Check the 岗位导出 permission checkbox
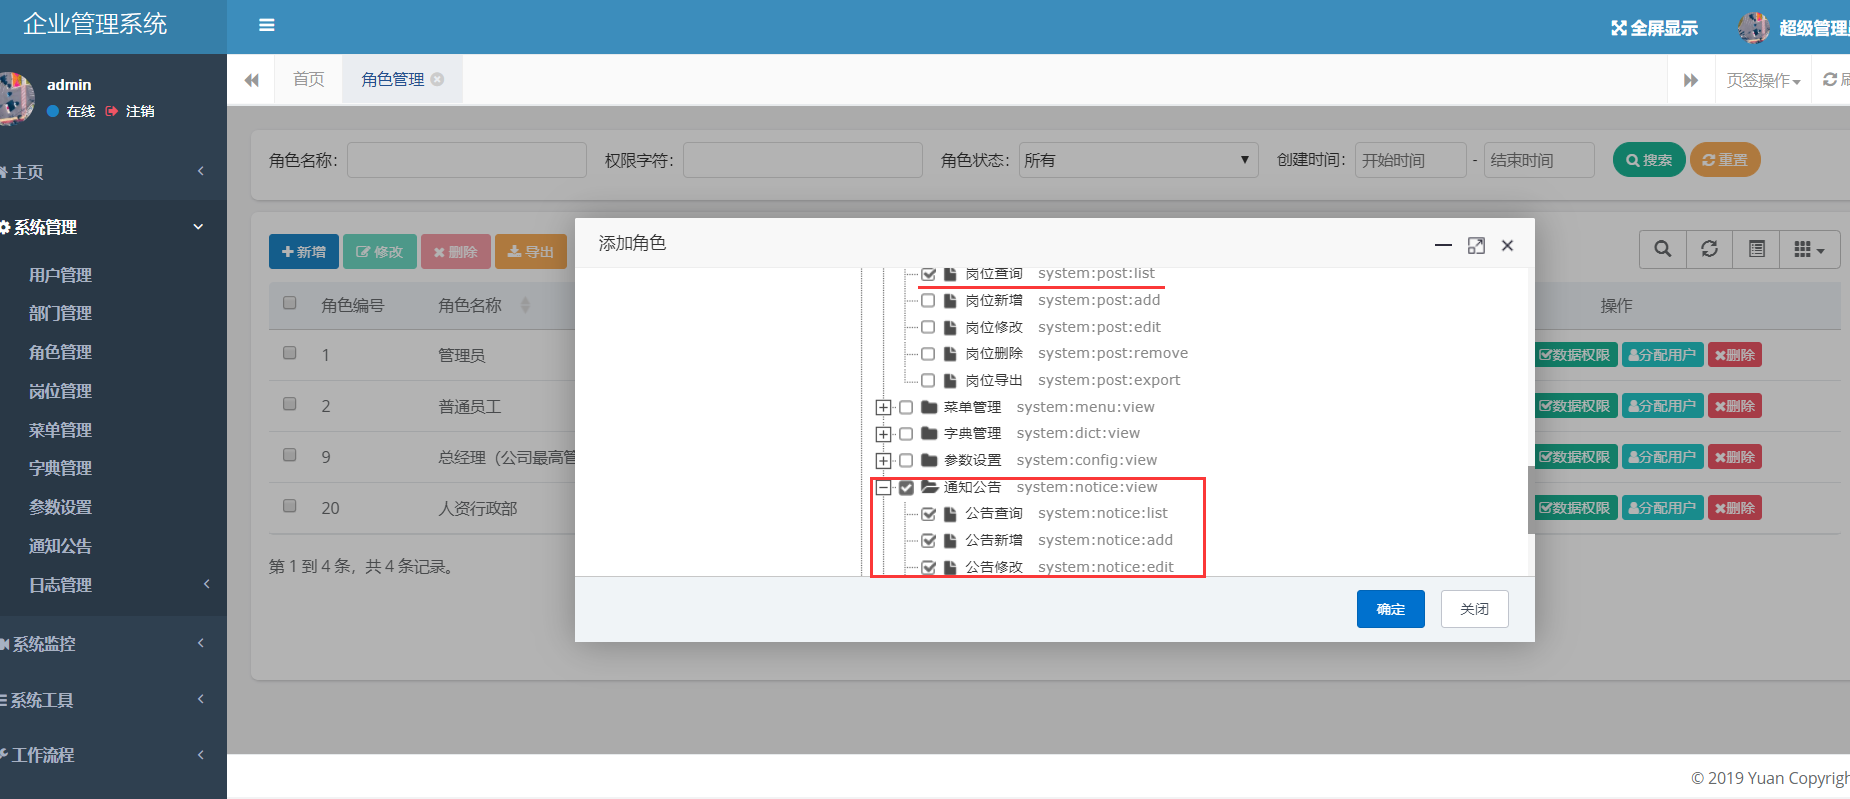 (x=928, y=380)
